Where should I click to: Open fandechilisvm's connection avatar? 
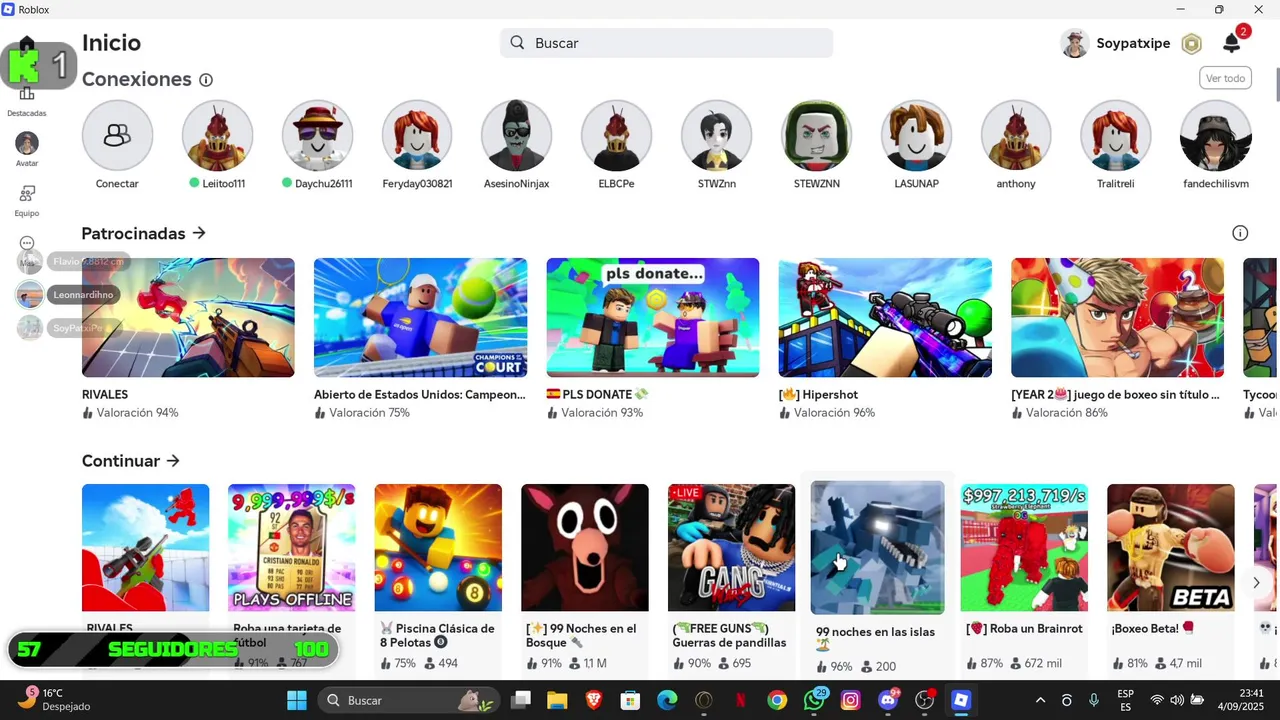click(1216, 135)
